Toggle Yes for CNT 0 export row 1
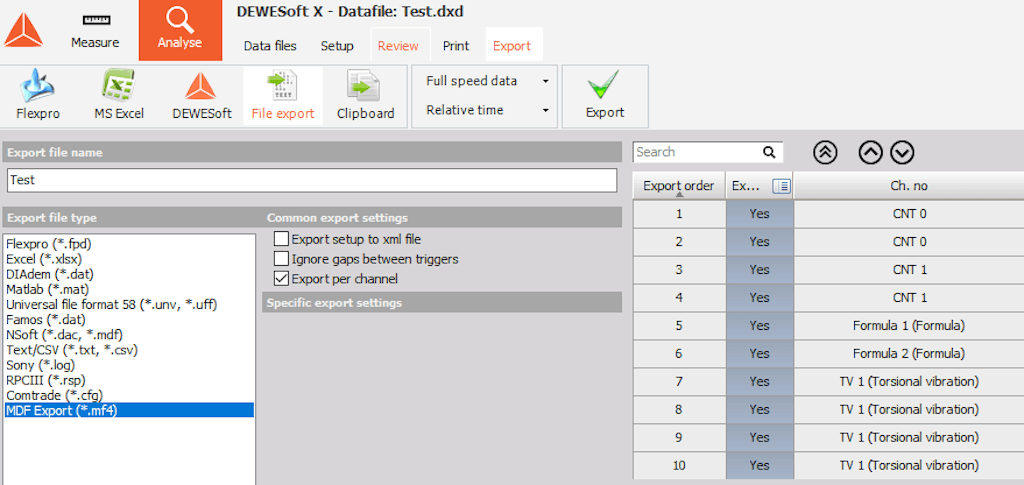Viewport: 1024px width, 485px height. tap(760, 213)
